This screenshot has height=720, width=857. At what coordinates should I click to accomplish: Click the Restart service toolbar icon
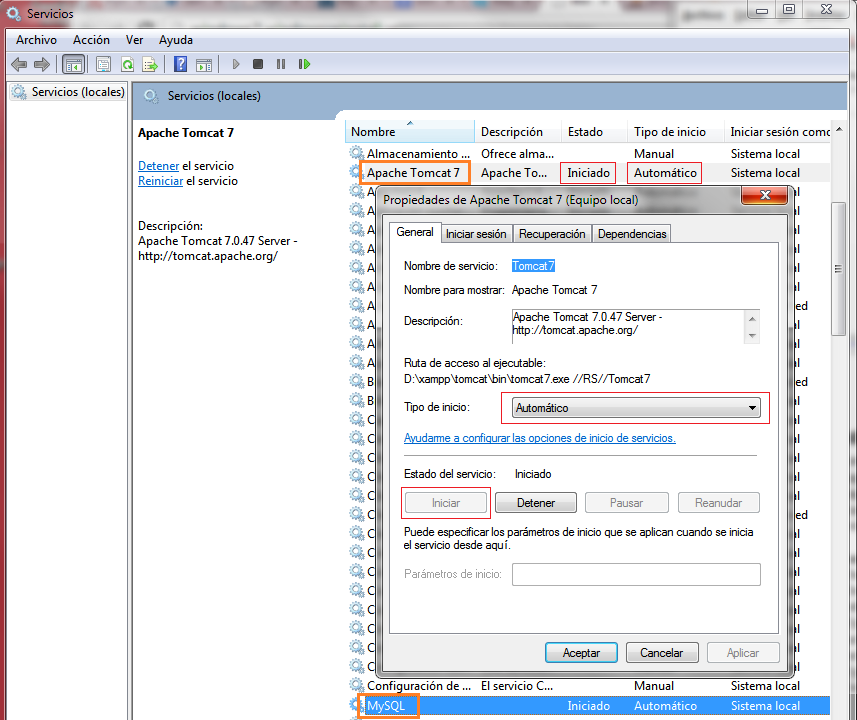pos(304,65)
